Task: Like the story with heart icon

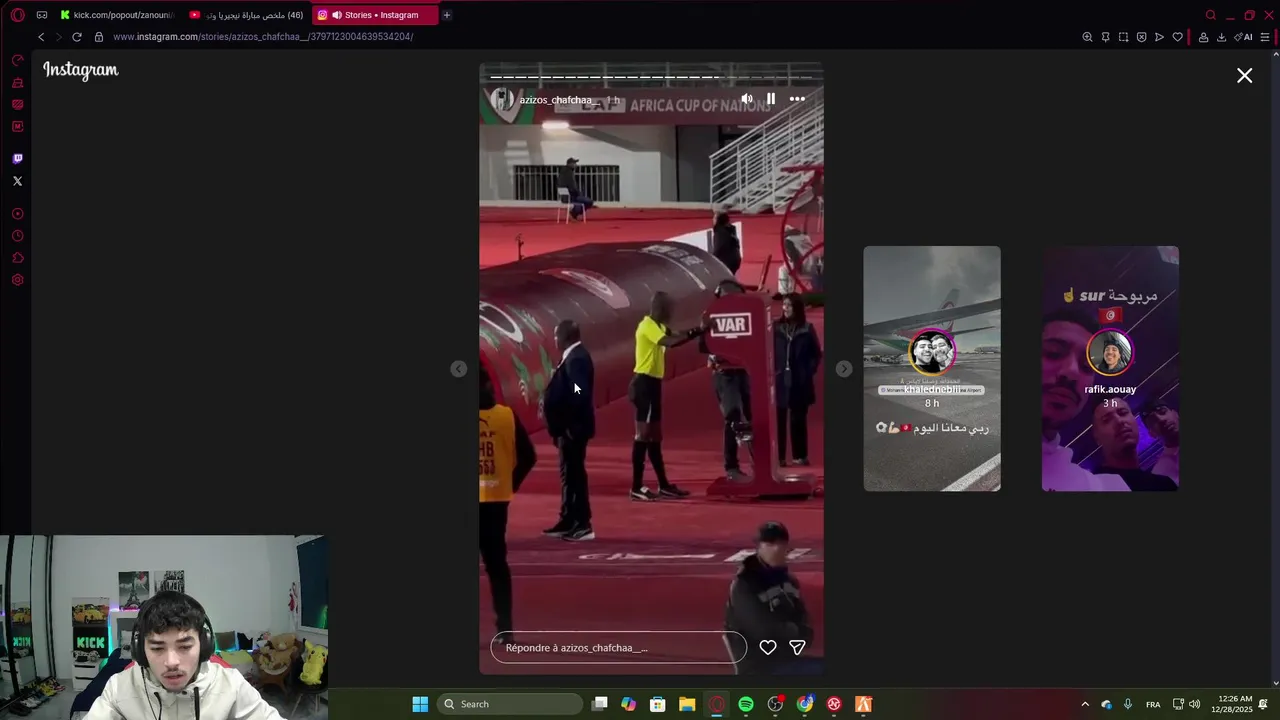Action: [768, 648]
